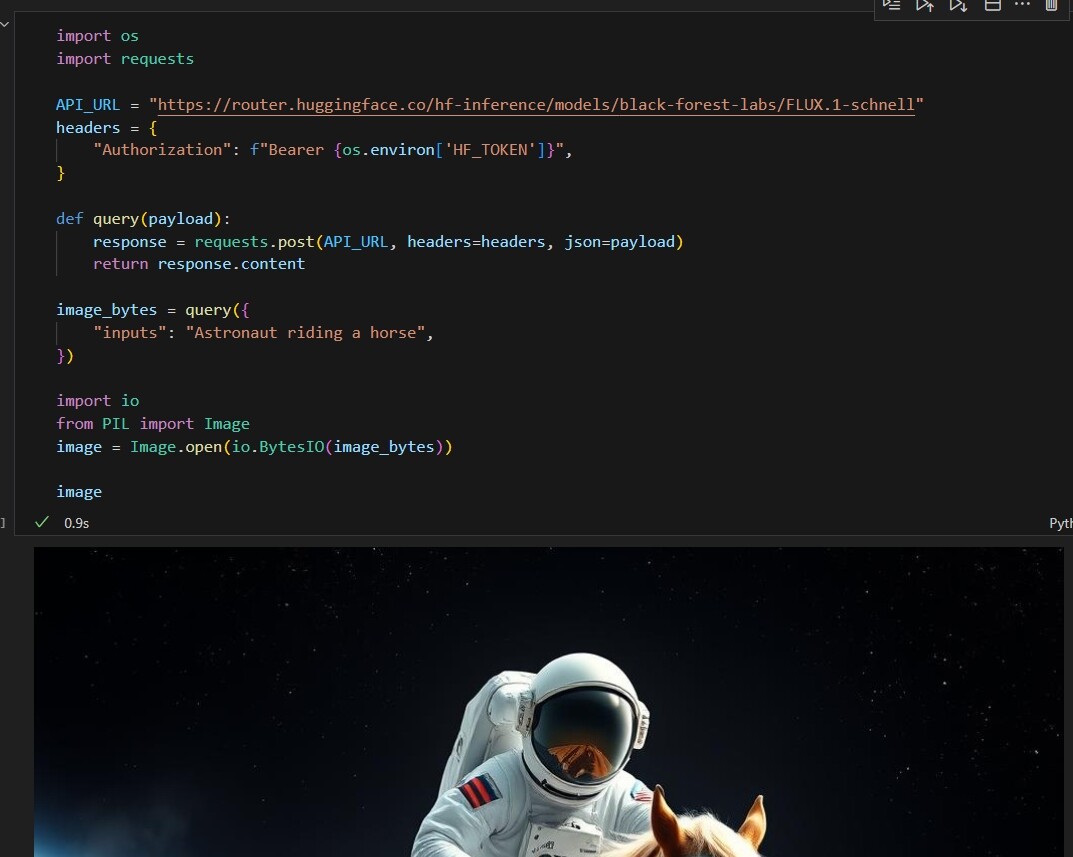1073x857 pixels.
Task: Execute the cell and below
Action: click(x=958, y=6)
